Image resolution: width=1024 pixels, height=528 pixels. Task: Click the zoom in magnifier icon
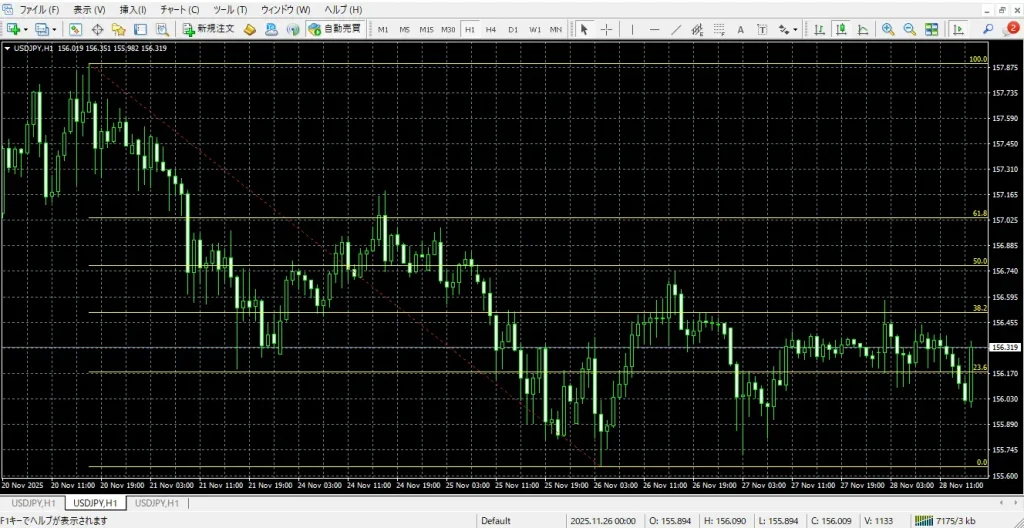point(887,29)
